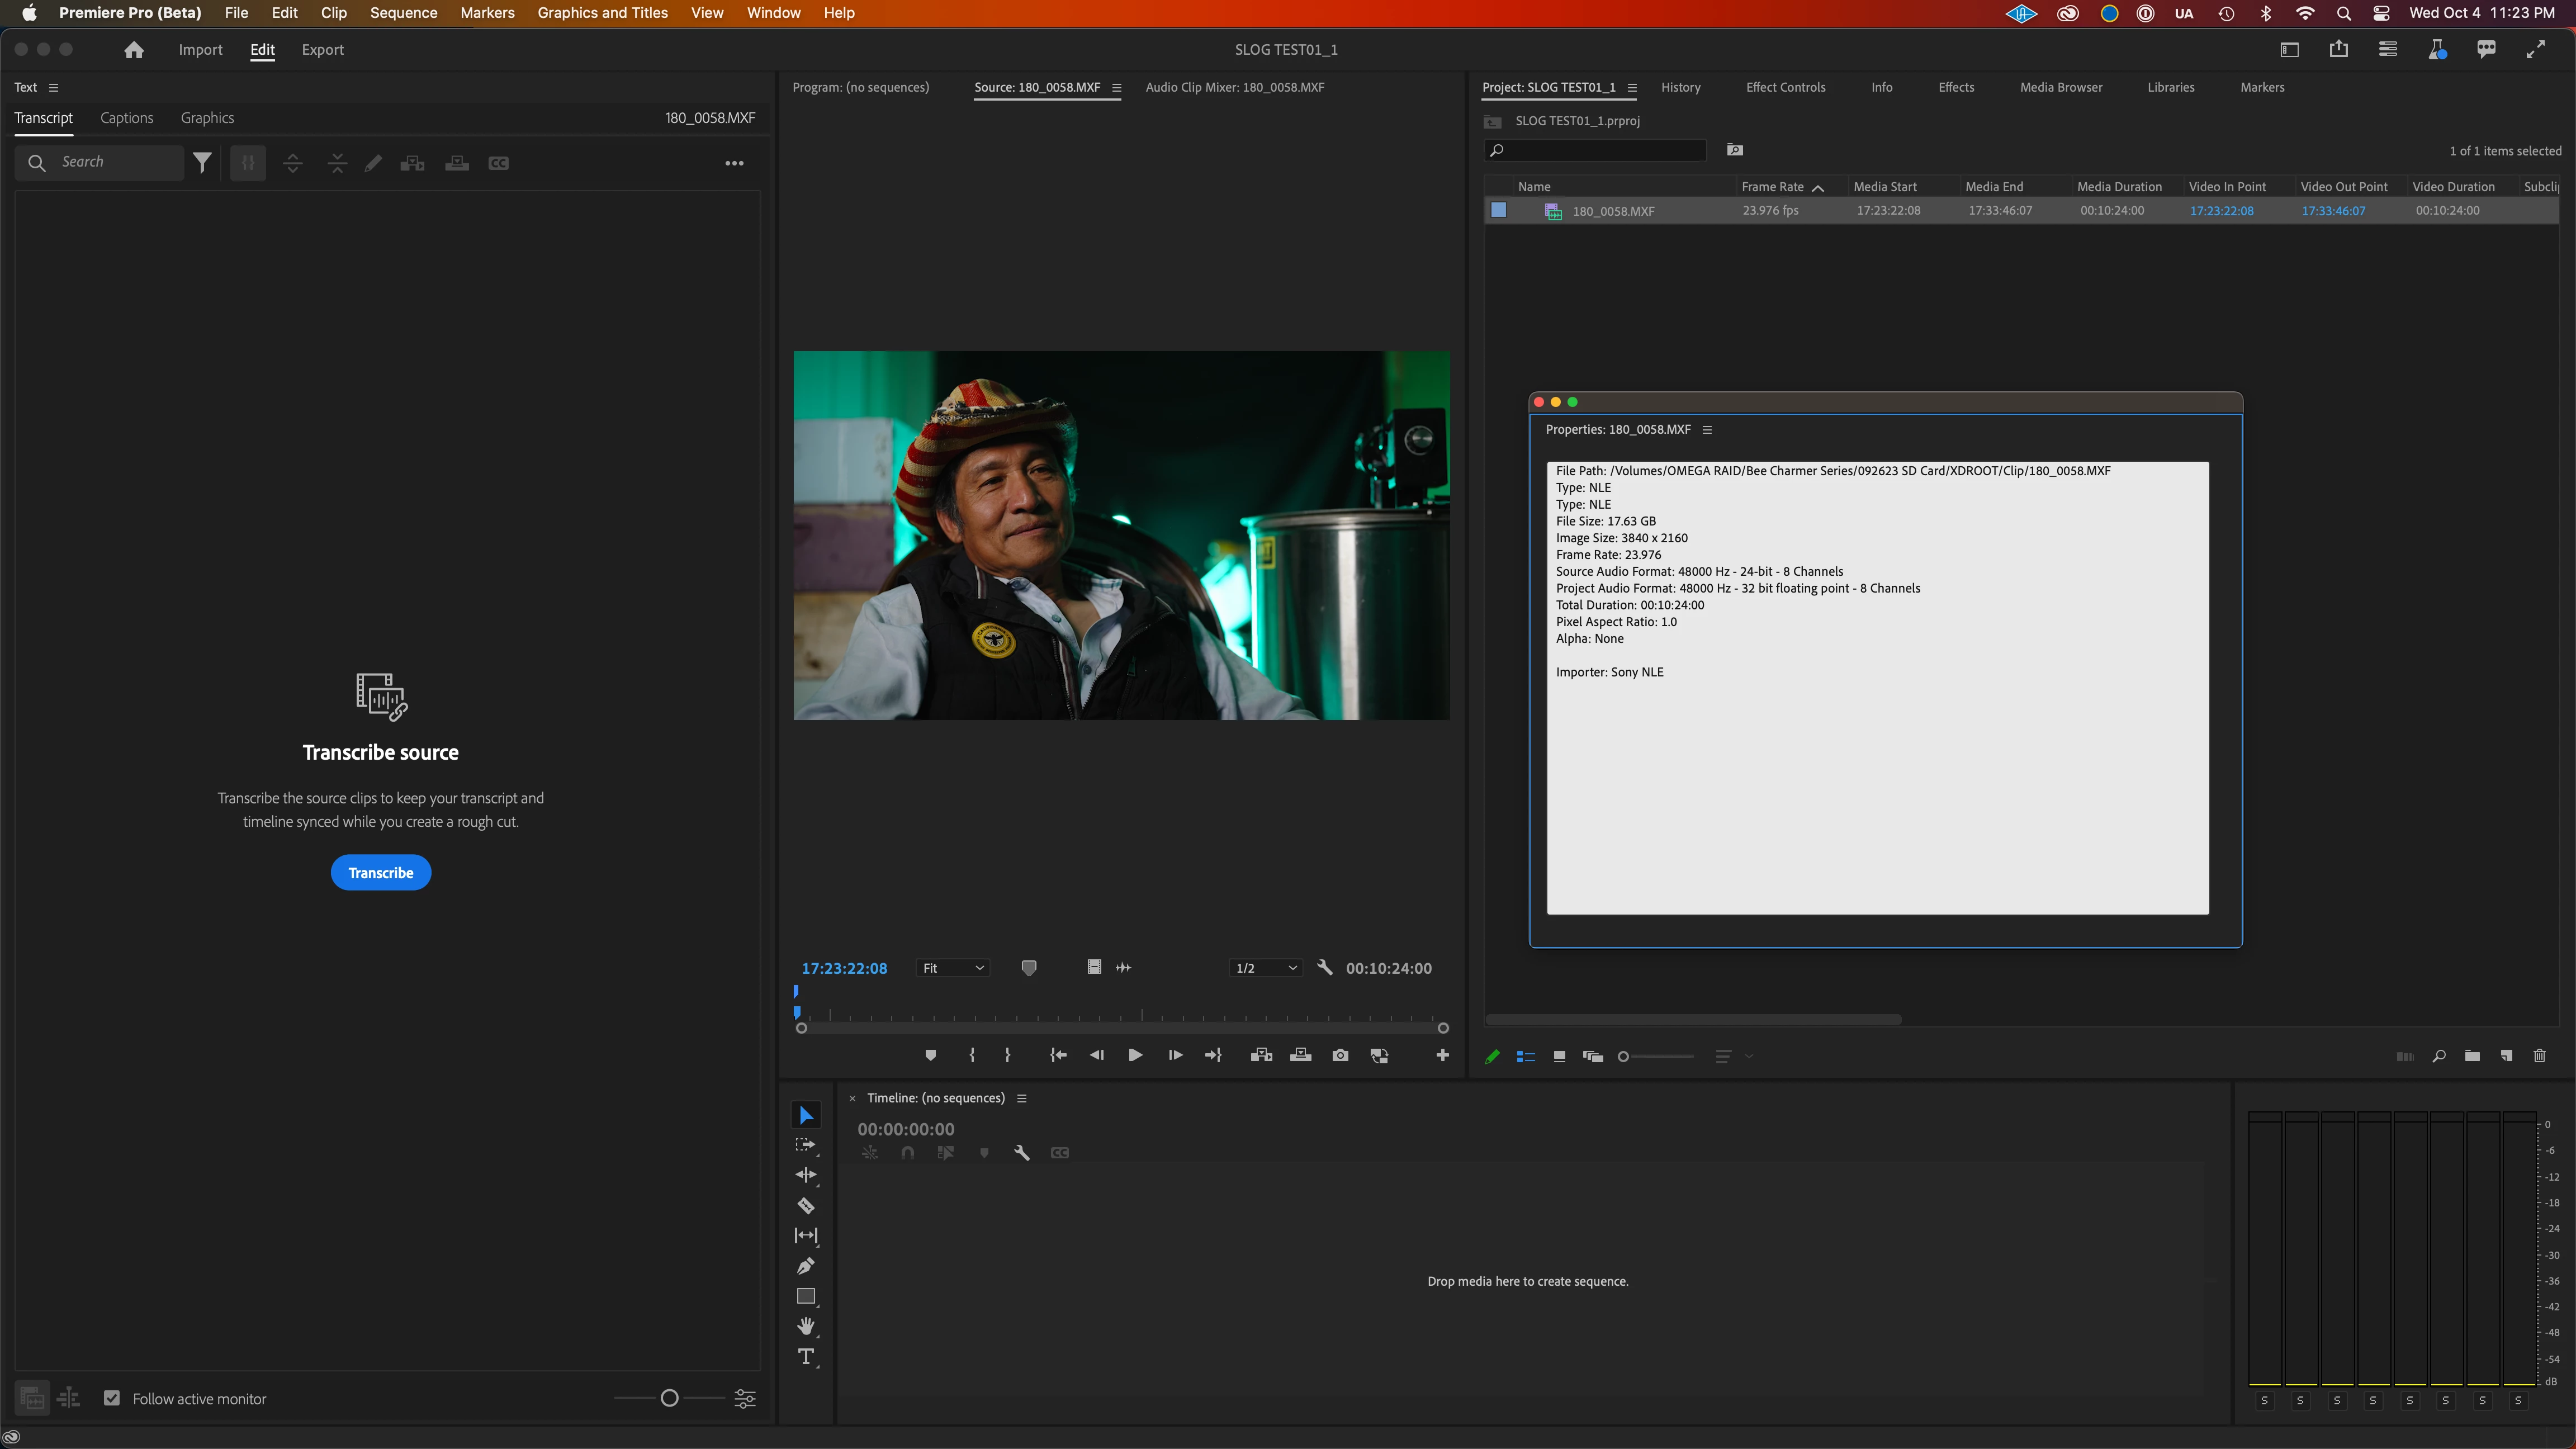This screenshot has height=1449, width=2576.
Task: Solo the first audio meter channel
Action: tap(2264, 1401)
